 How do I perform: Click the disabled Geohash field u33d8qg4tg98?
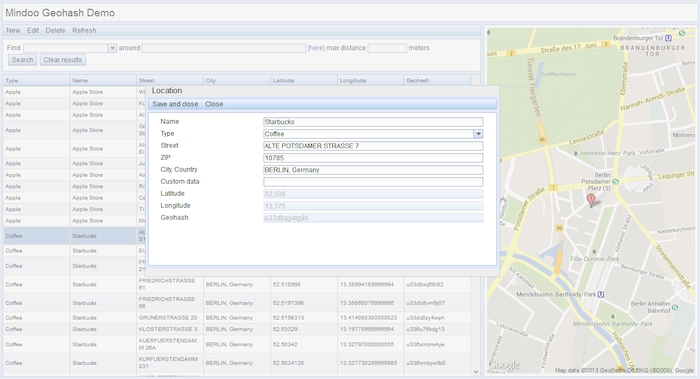pyautogui.click(x=373, y=218)
